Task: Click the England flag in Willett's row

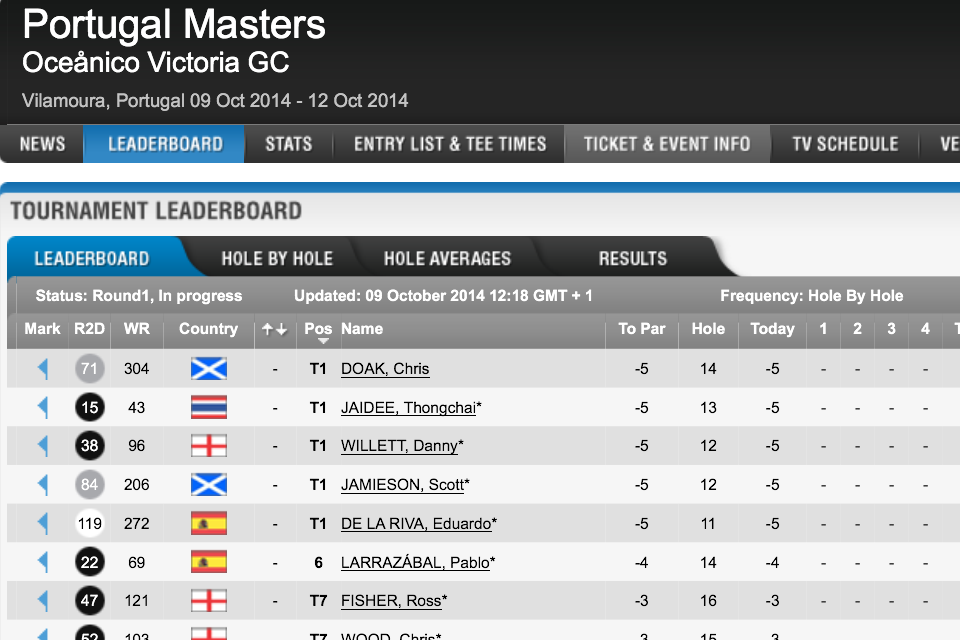Action: click(209, 446)
